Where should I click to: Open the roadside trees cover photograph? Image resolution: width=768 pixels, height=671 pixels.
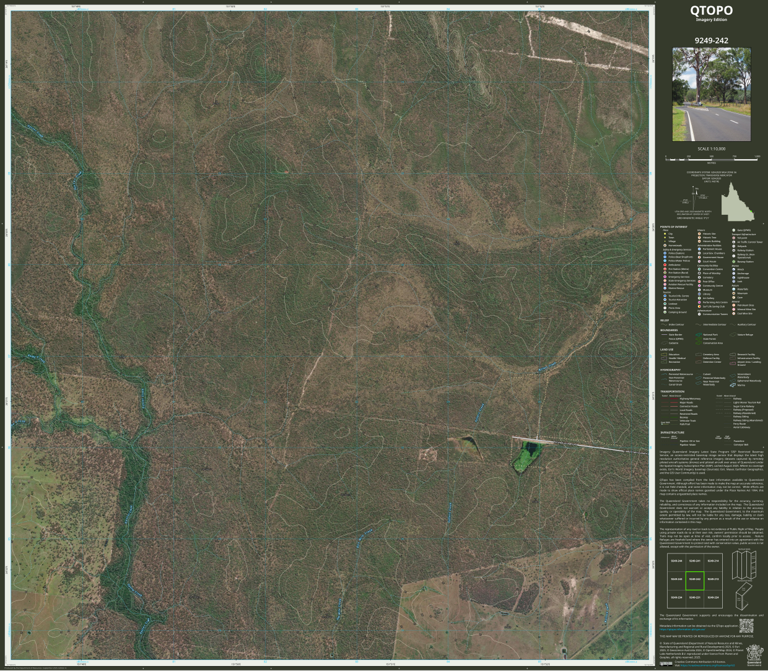pyautogui.click(x=711, y=94)
